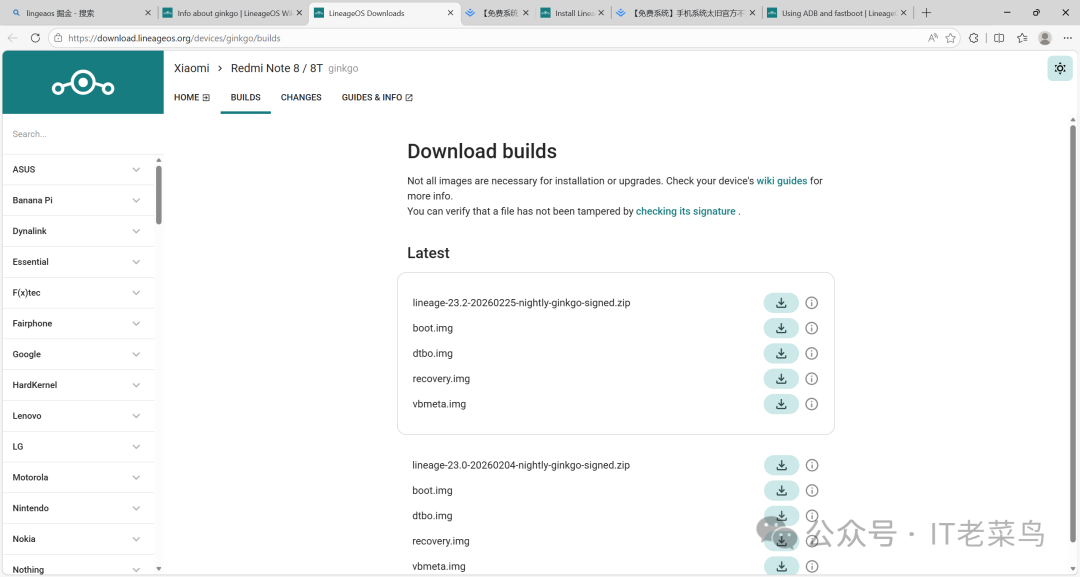Switch to 'Install Linea' browser tab
Image resolution: width=1080 pixels, height=577 pixels.
572,13
